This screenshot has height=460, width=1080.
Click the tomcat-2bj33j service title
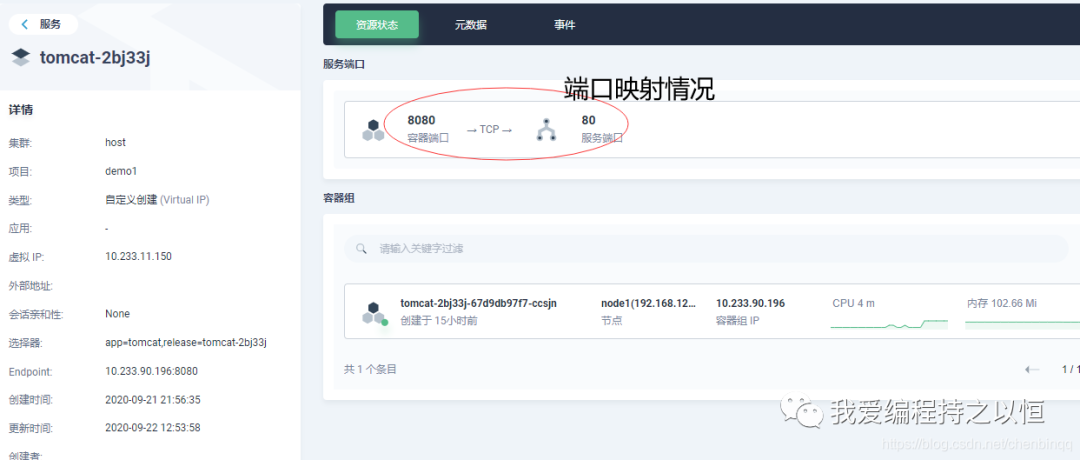tap(95, 57)
